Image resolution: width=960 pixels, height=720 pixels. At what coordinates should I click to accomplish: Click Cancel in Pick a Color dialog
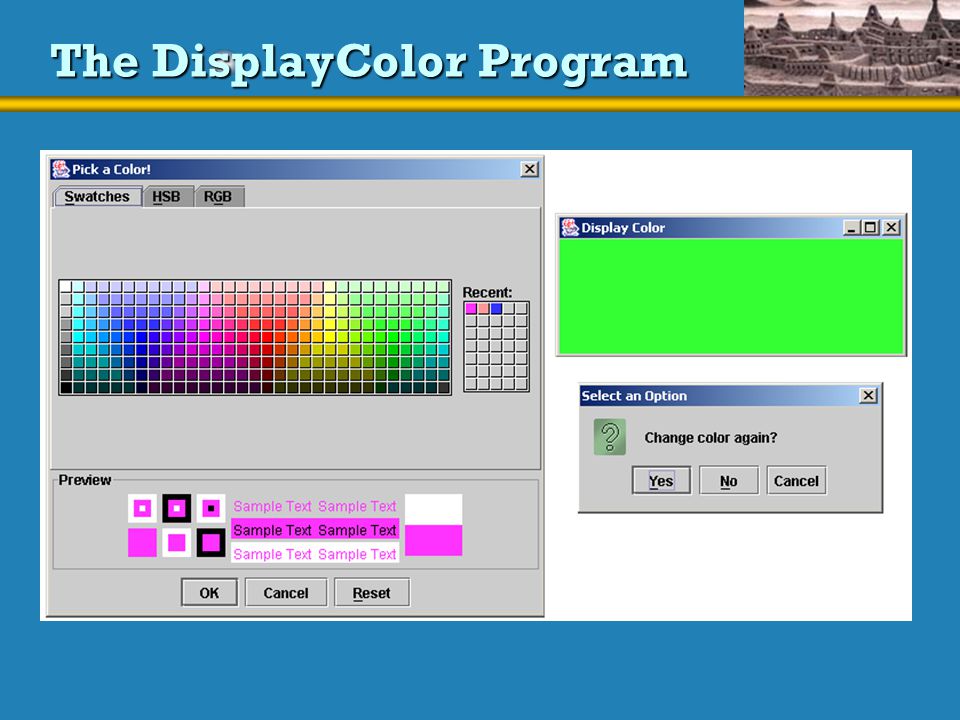pos(286,593)
